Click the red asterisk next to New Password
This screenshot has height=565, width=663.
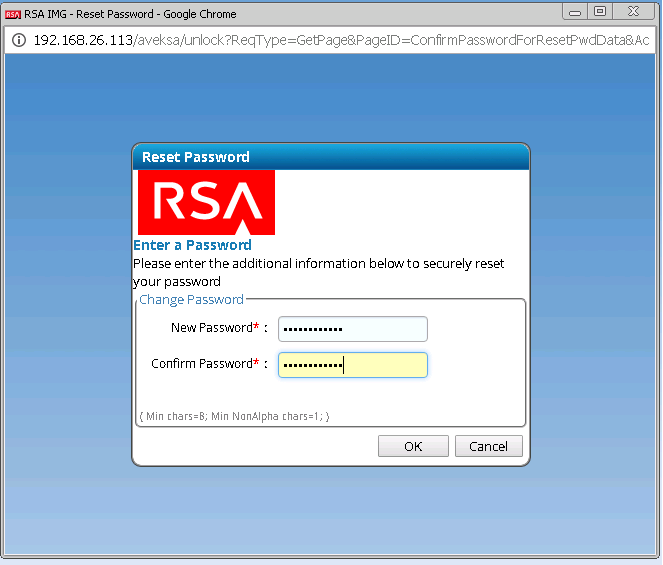tap(256, 327)
